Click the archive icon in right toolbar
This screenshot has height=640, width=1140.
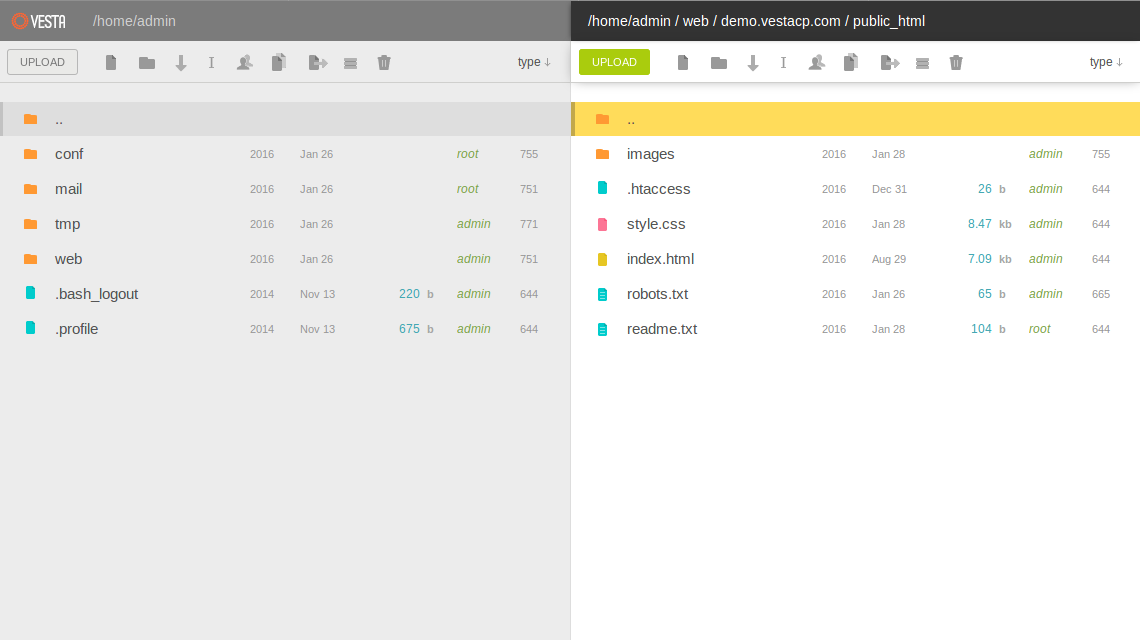[x=923, y=62]
